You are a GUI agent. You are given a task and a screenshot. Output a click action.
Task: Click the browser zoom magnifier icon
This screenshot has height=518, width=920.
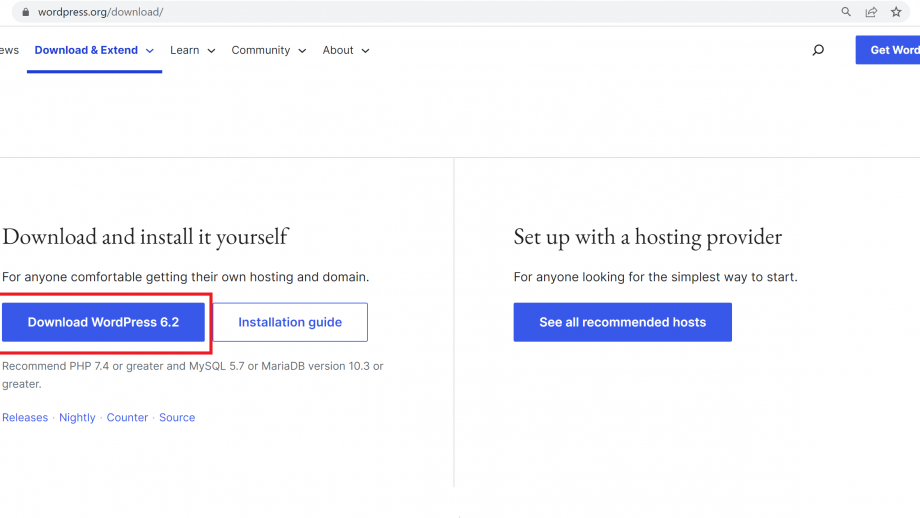click(x=845, y=12)
